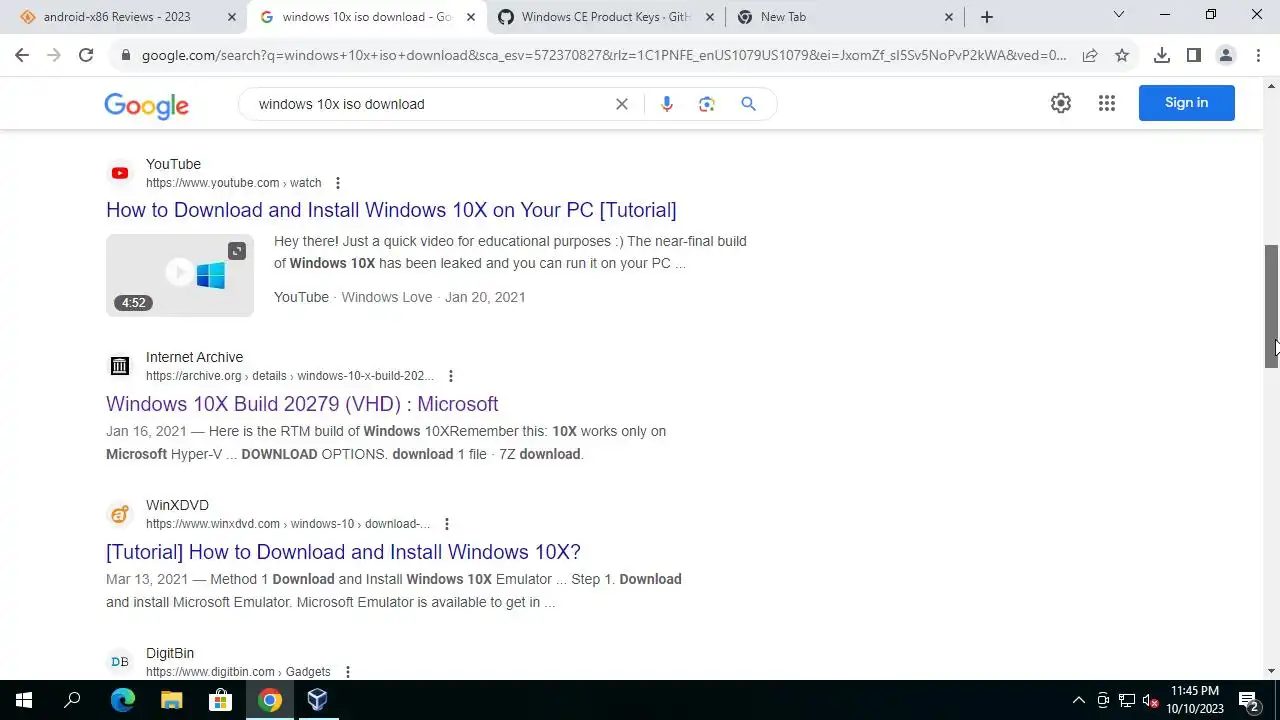Open more options for YouTube result
The width and height of the screenshot is (1280, 720).
click(x=338, y=183)
